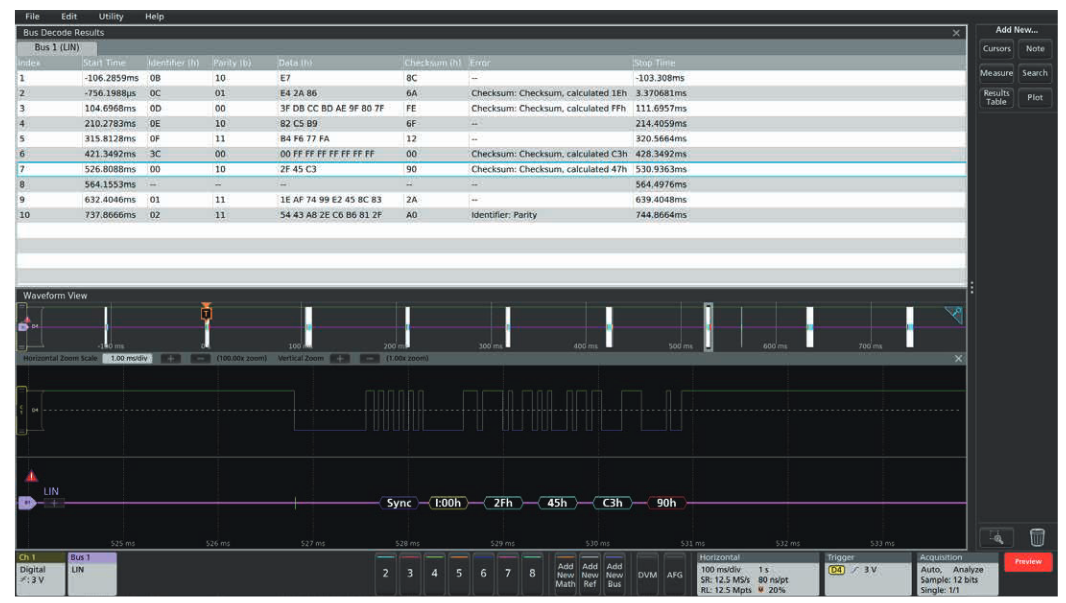This screenshot has height=603, width=1066.
Task: Open the Utility menu
Action: 111,17
